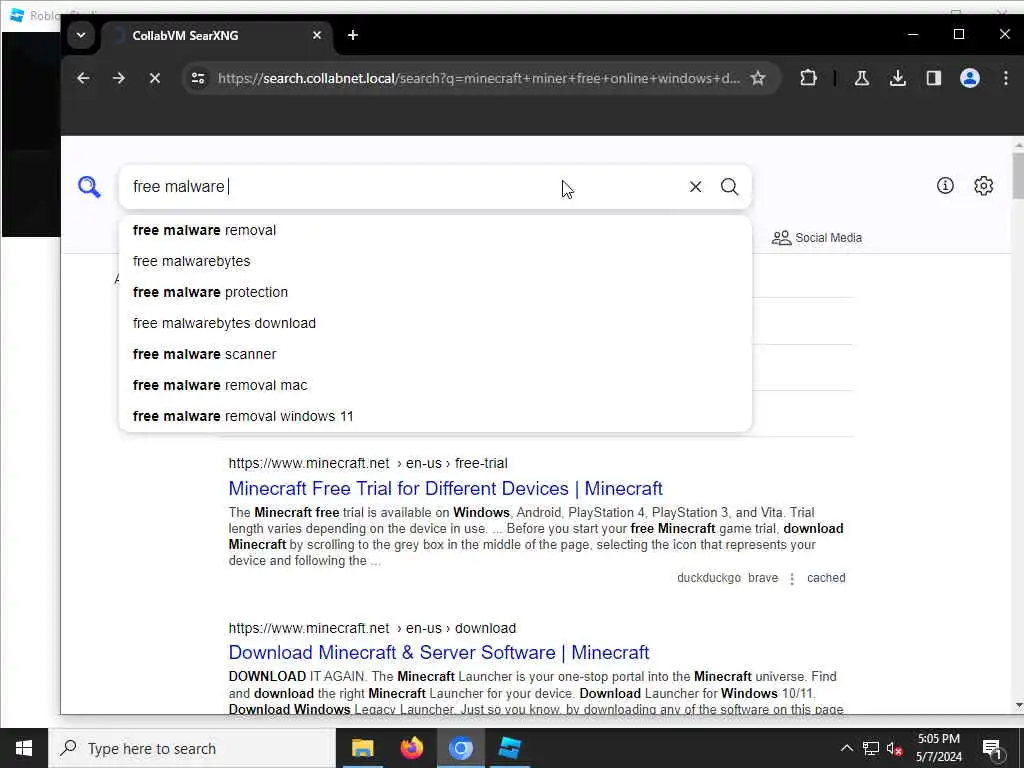
Task: Go back with browser back arrow
Action: (x=83, y=78)
